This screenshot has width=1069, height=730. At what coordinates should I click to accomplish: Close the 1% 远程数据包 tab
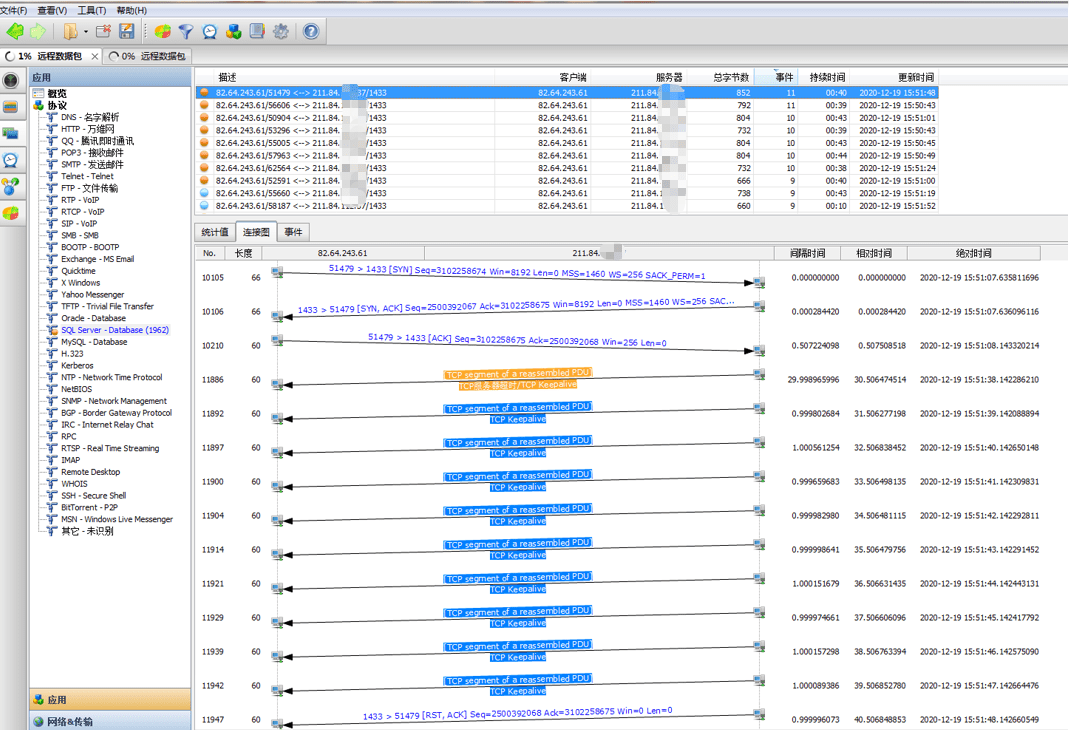click(95, 57)
